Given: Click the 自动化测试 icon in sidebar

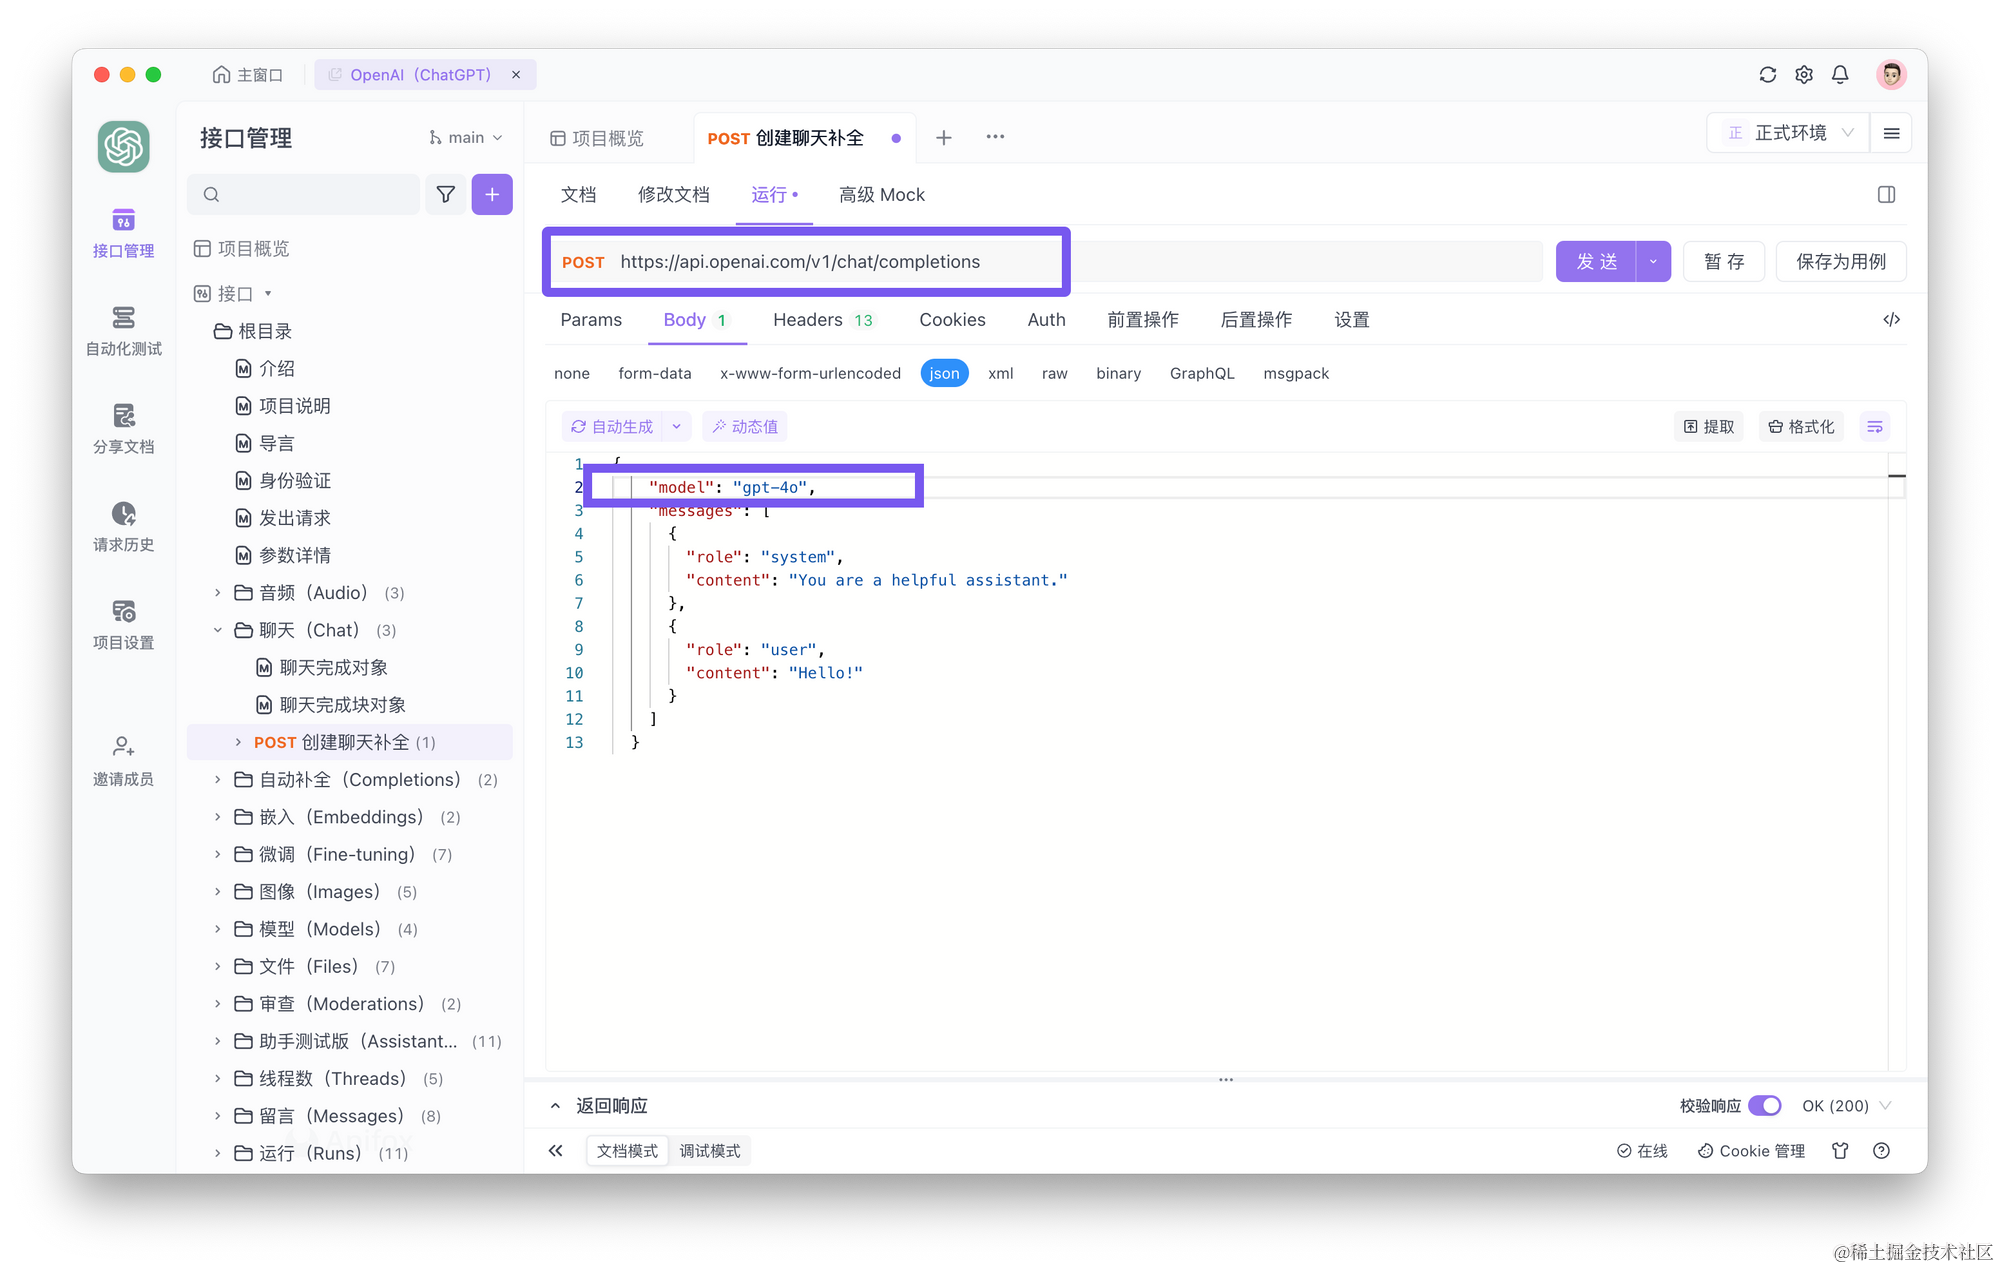Looking at the screenshot, I should (124, 321).
